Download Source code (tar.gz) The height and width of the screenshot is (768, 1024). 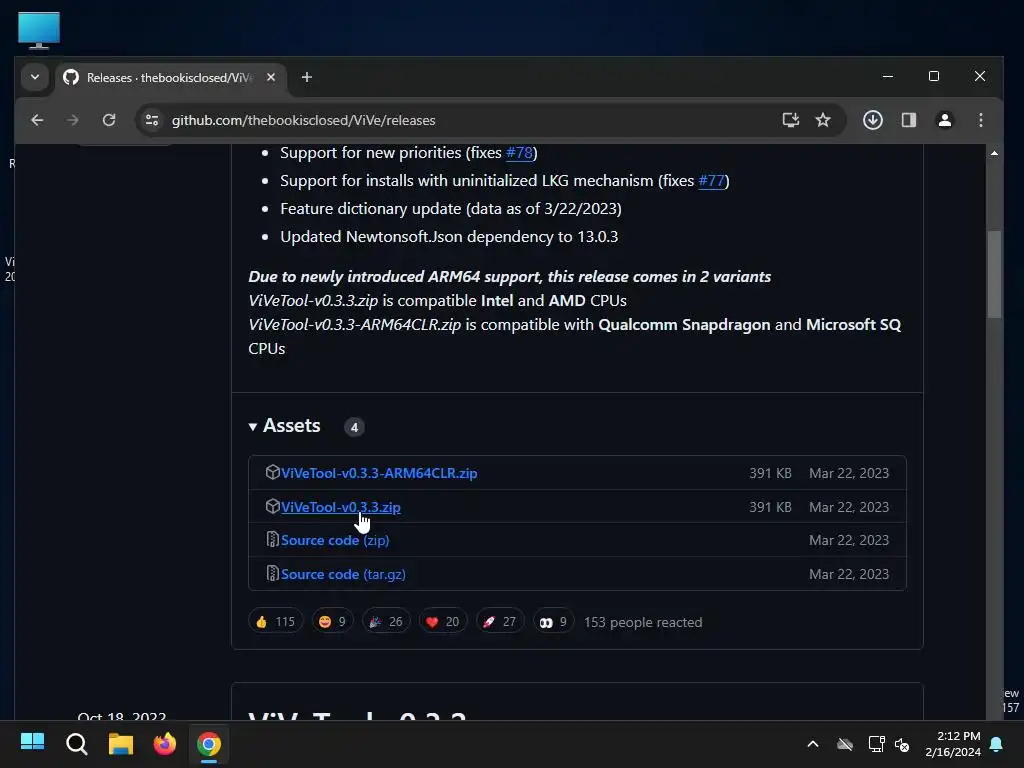click(343, 574)
